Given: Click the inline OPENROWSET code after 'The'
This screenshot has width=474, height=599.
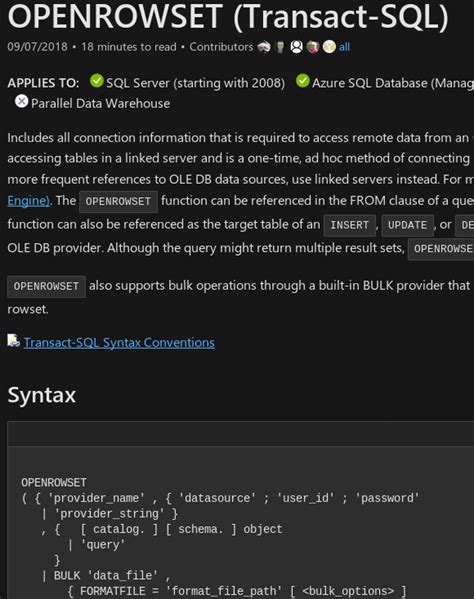Looking at the screenshot, I should 118,202.
